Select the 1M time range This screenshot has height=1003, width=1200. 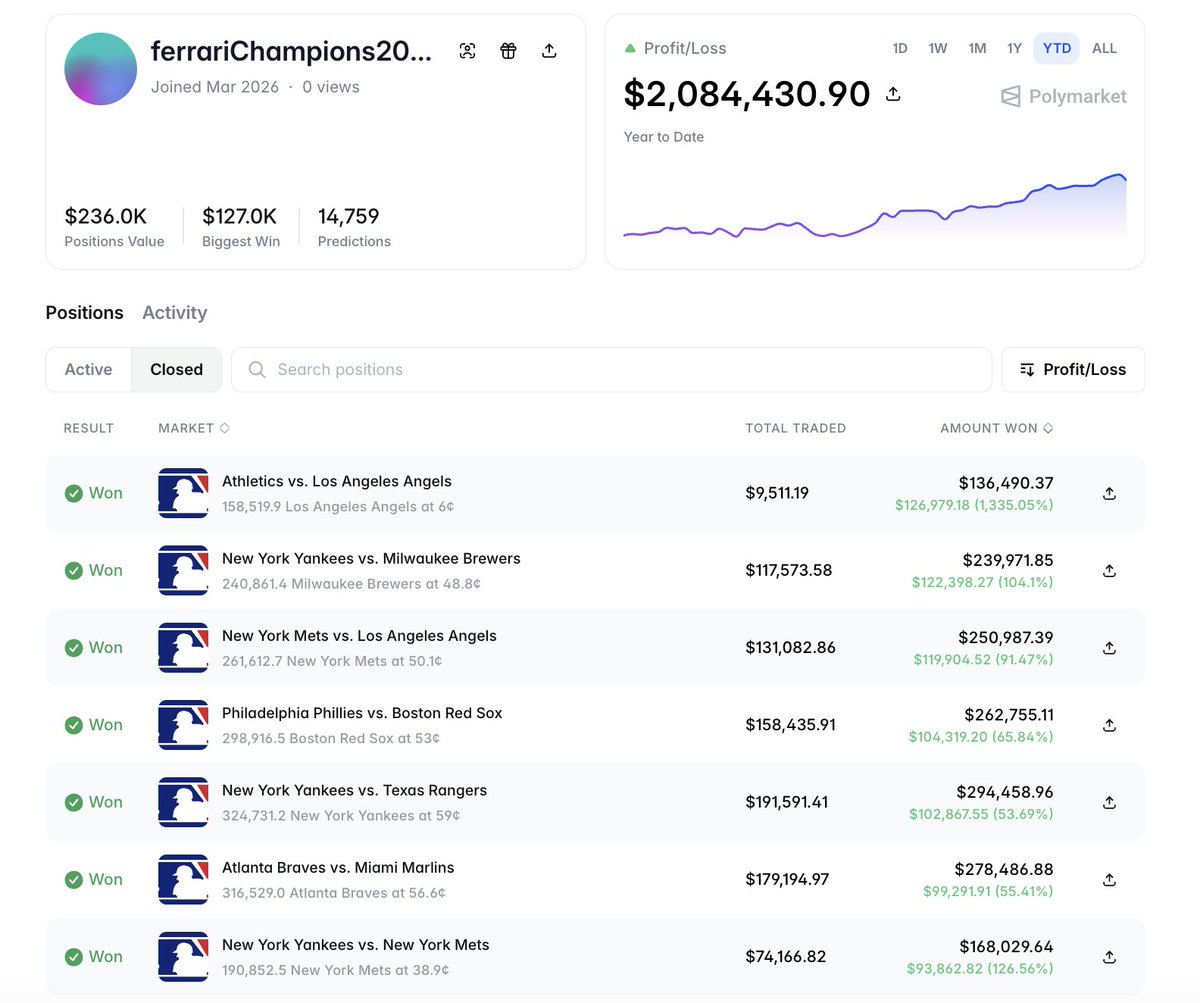[x=977, y=48]
